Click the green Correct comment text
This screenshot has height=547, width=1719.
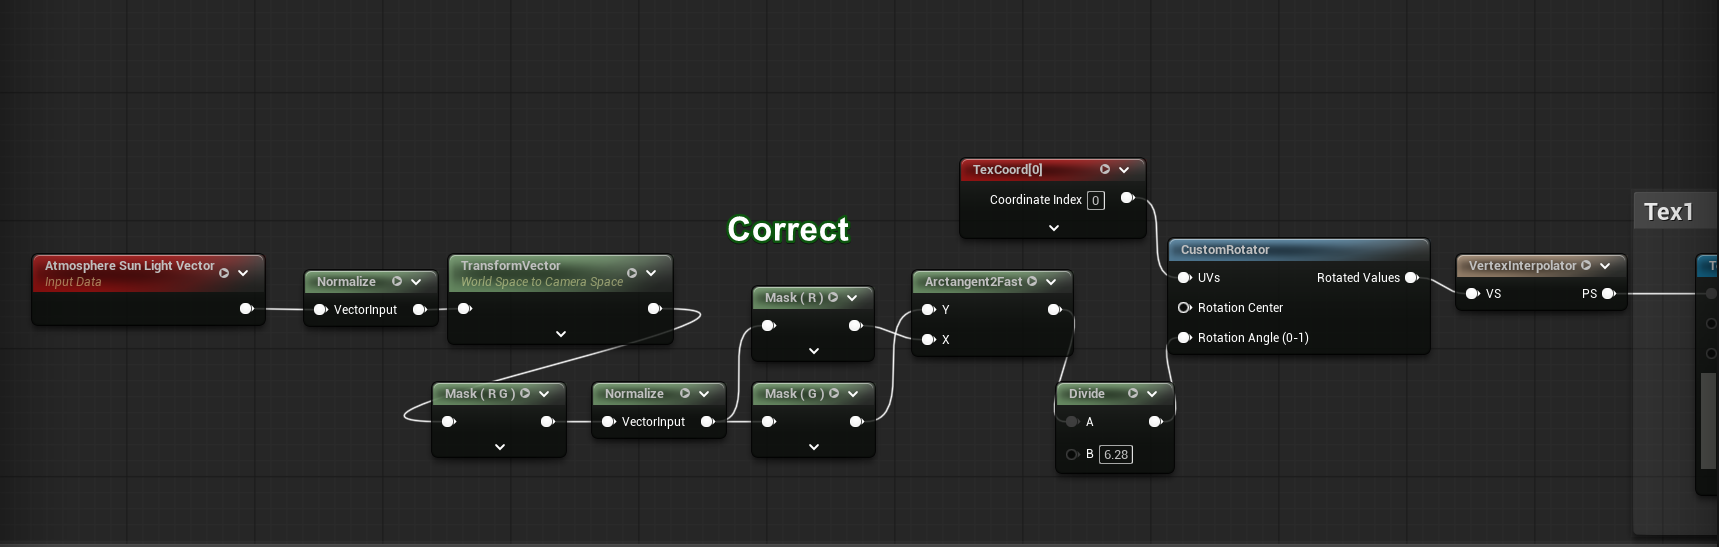tap(788, 230)
